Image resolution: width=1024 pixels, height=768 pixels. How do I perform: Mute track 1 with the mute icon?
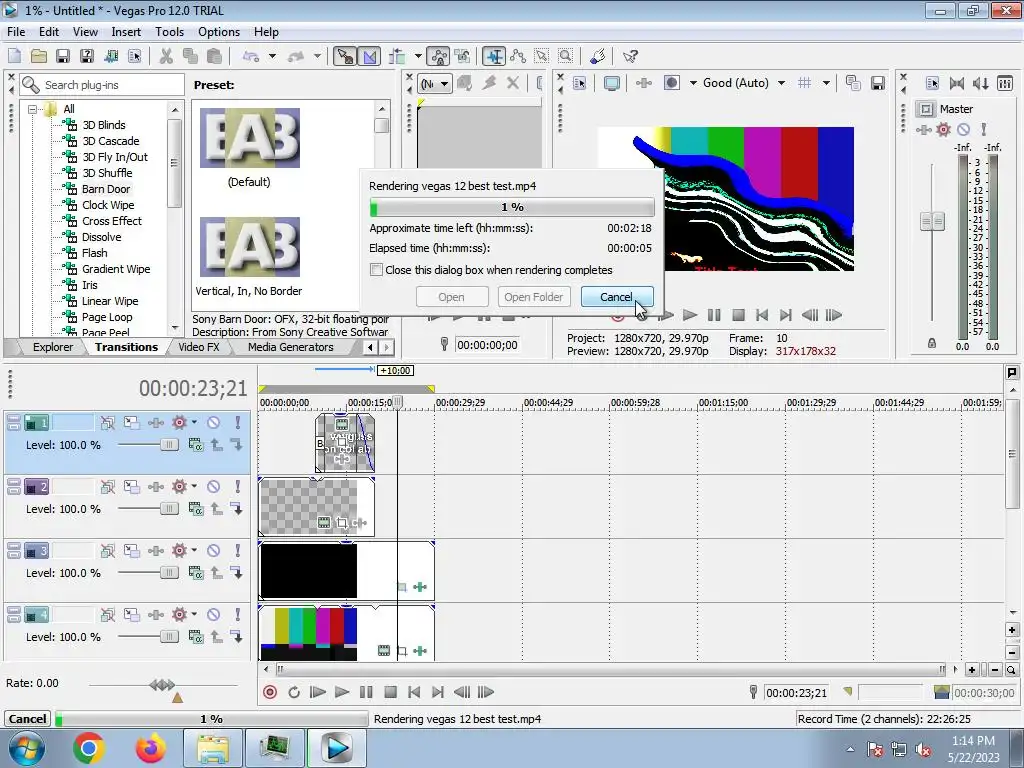[x=213, y=423]
